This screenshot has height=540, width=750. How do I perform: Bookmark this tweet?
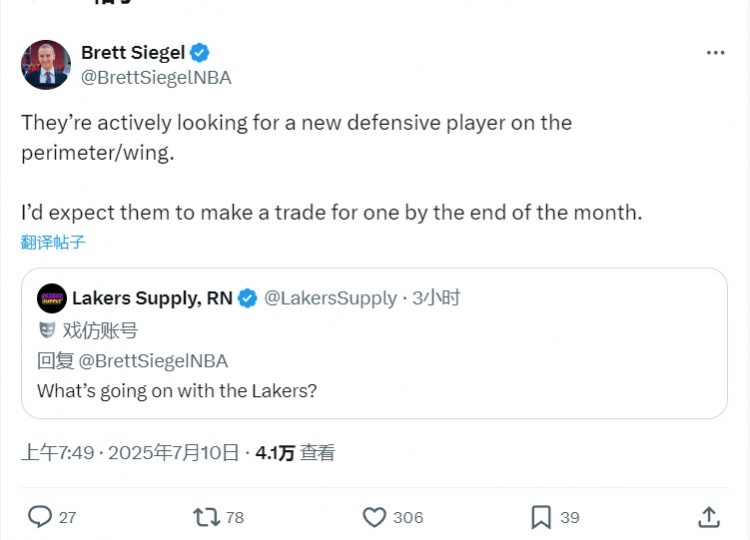click(541, 517)
